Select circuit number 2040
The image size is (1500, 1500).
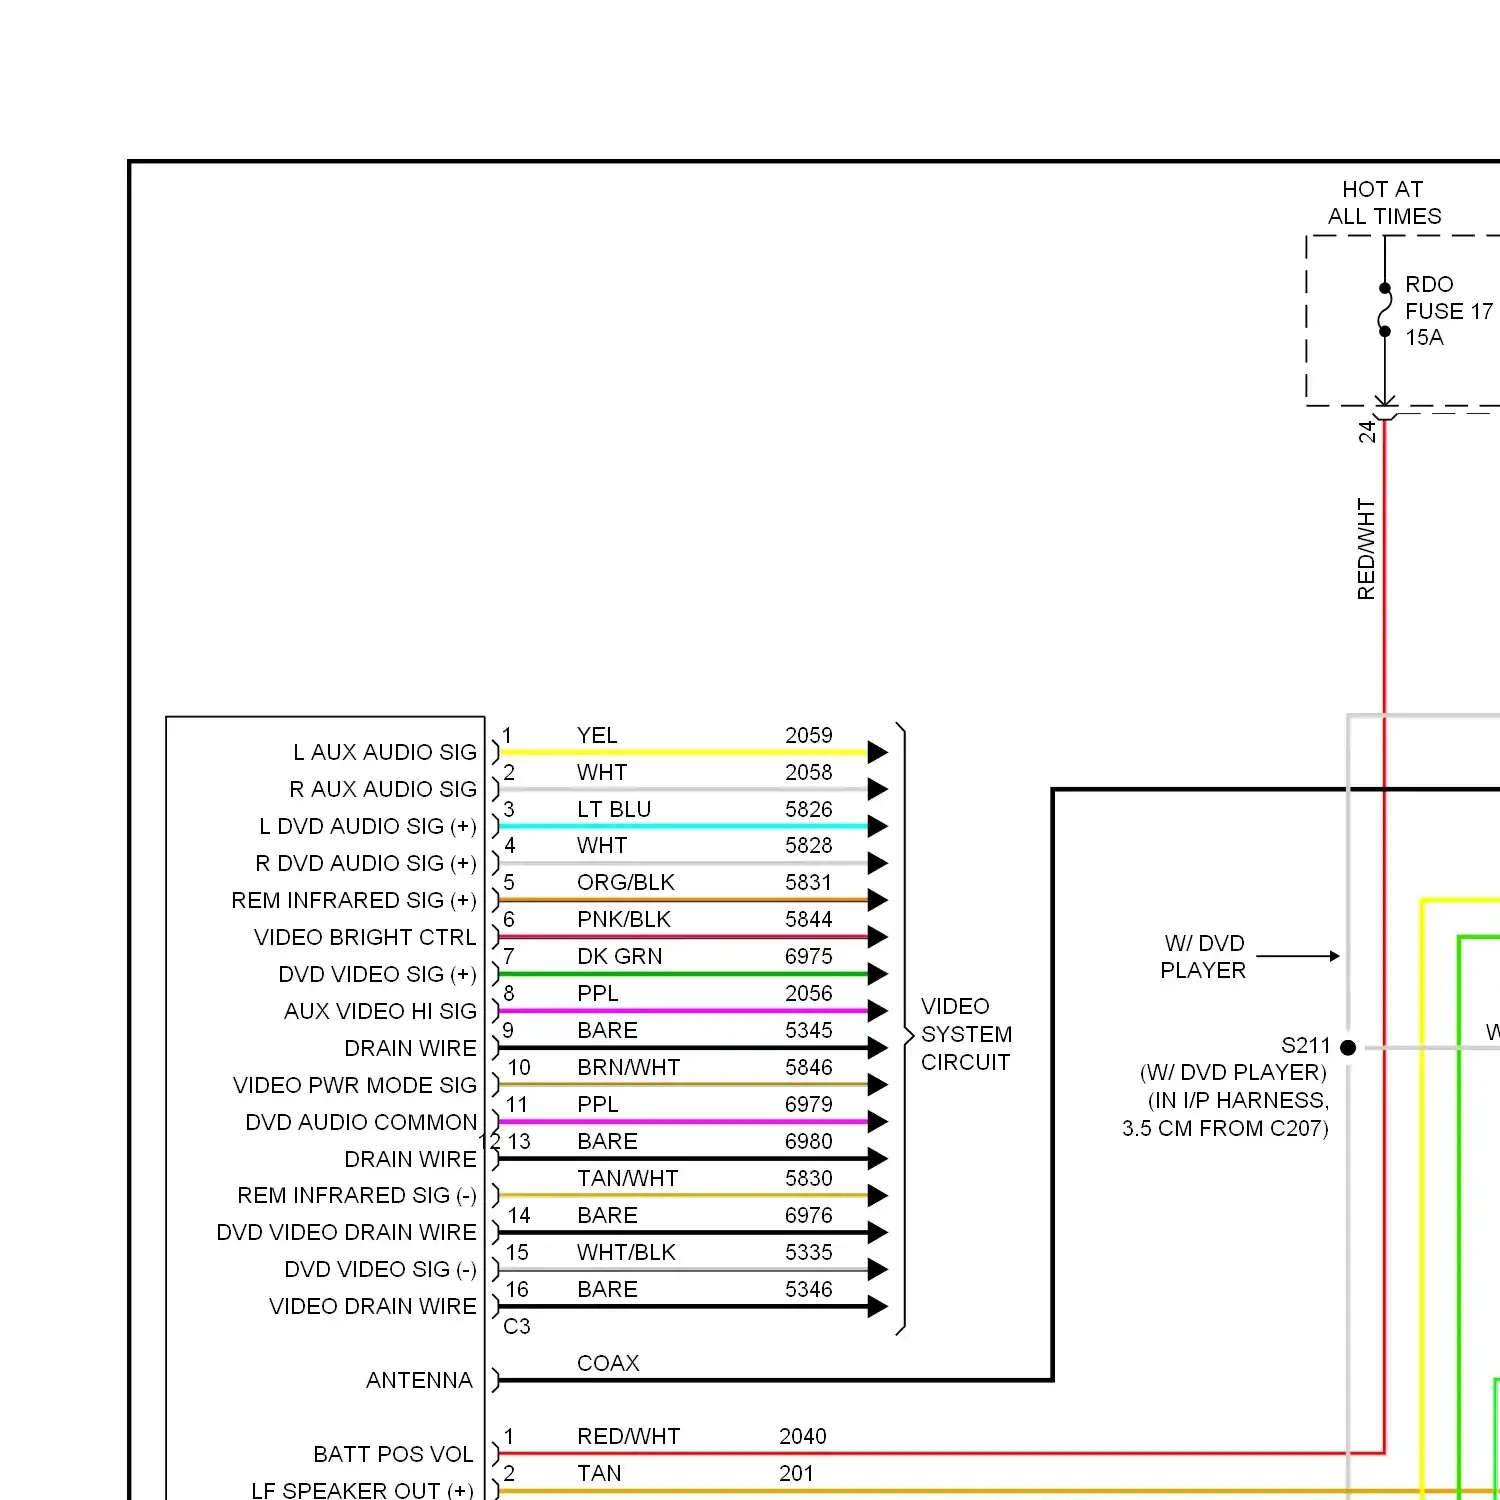[x=803, y=1436]
